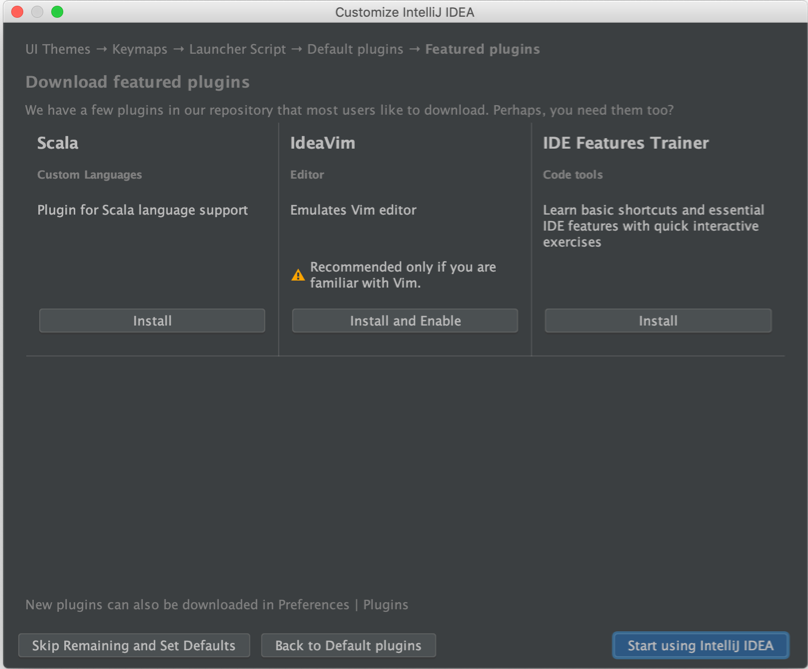Install the Scala plugin
808x669 pixels.
click(152, 321)
